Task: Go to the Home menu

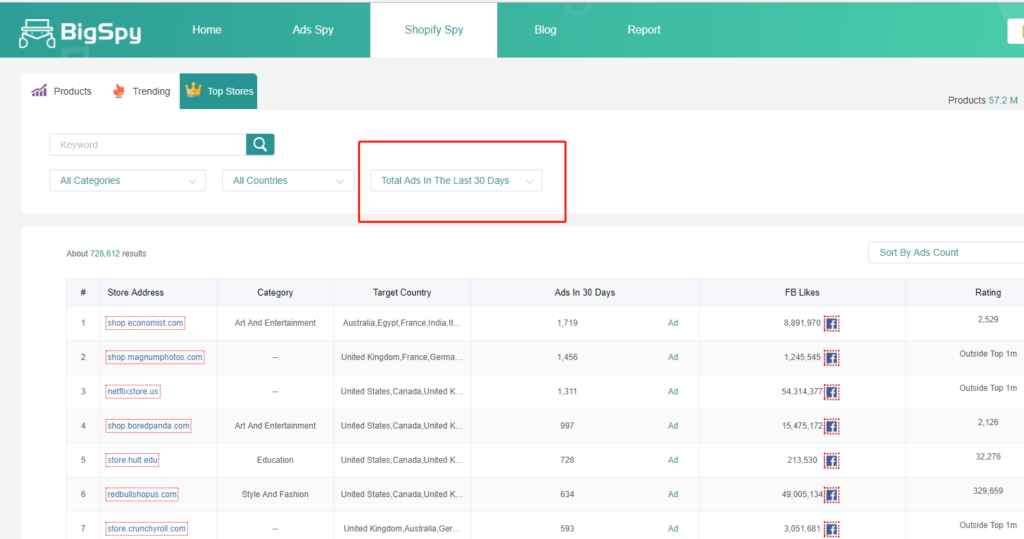Action: [206, 30]
